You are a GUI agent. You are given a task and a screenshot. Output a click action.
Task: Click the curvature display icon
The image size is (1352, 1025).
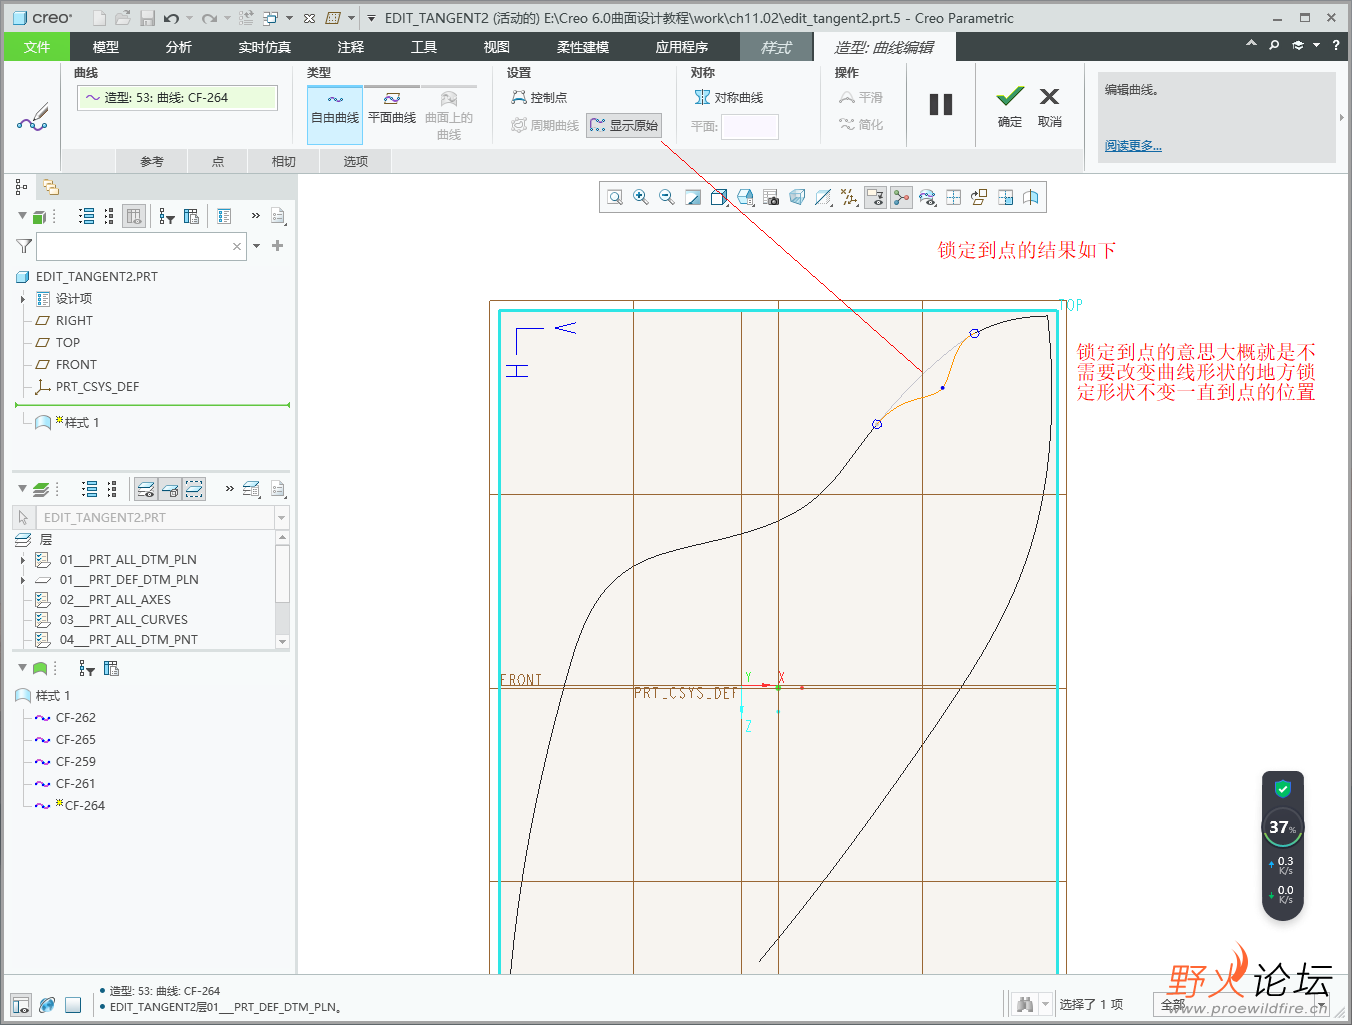click(927, 197)
